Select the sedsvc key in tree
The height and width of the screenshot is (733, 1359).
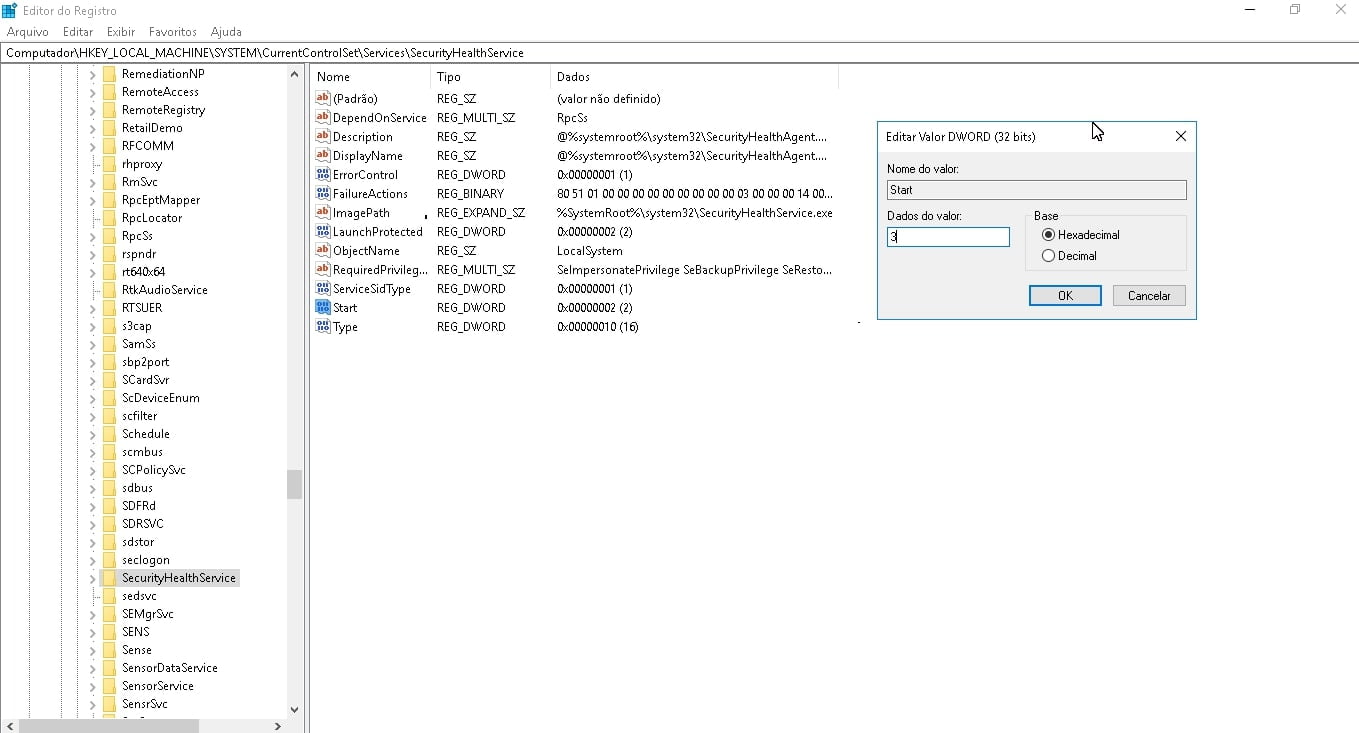pos(139,596)
